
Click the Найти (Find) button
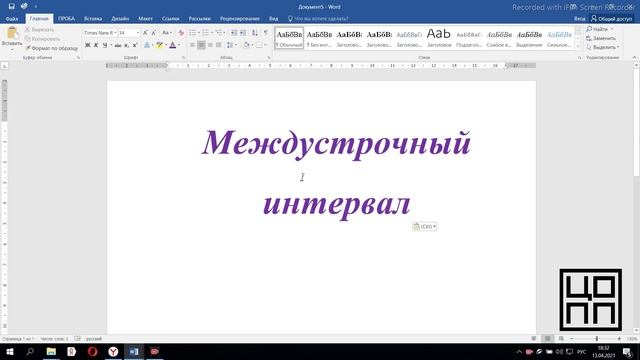(x=600, y=29)
